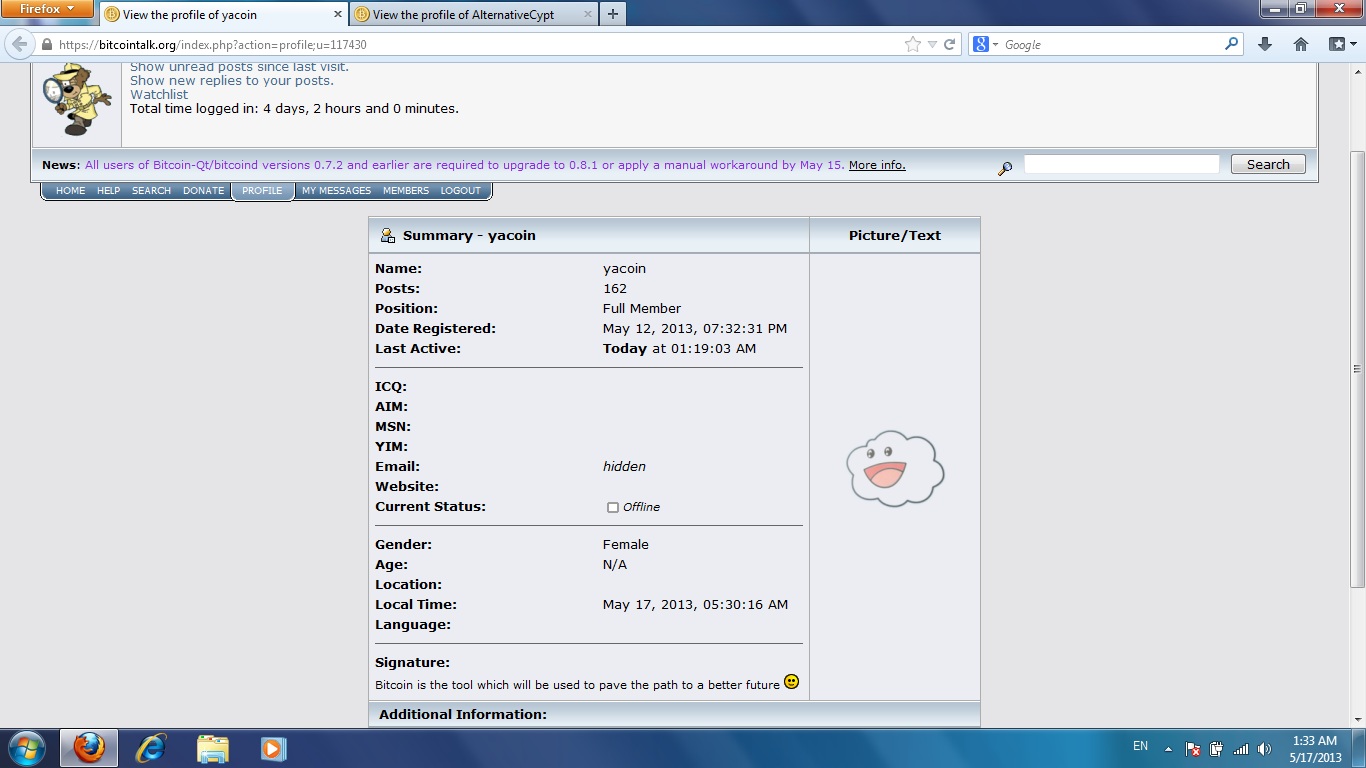
Task: Click LOGOUT in forum menu
Action: point(461,190)
